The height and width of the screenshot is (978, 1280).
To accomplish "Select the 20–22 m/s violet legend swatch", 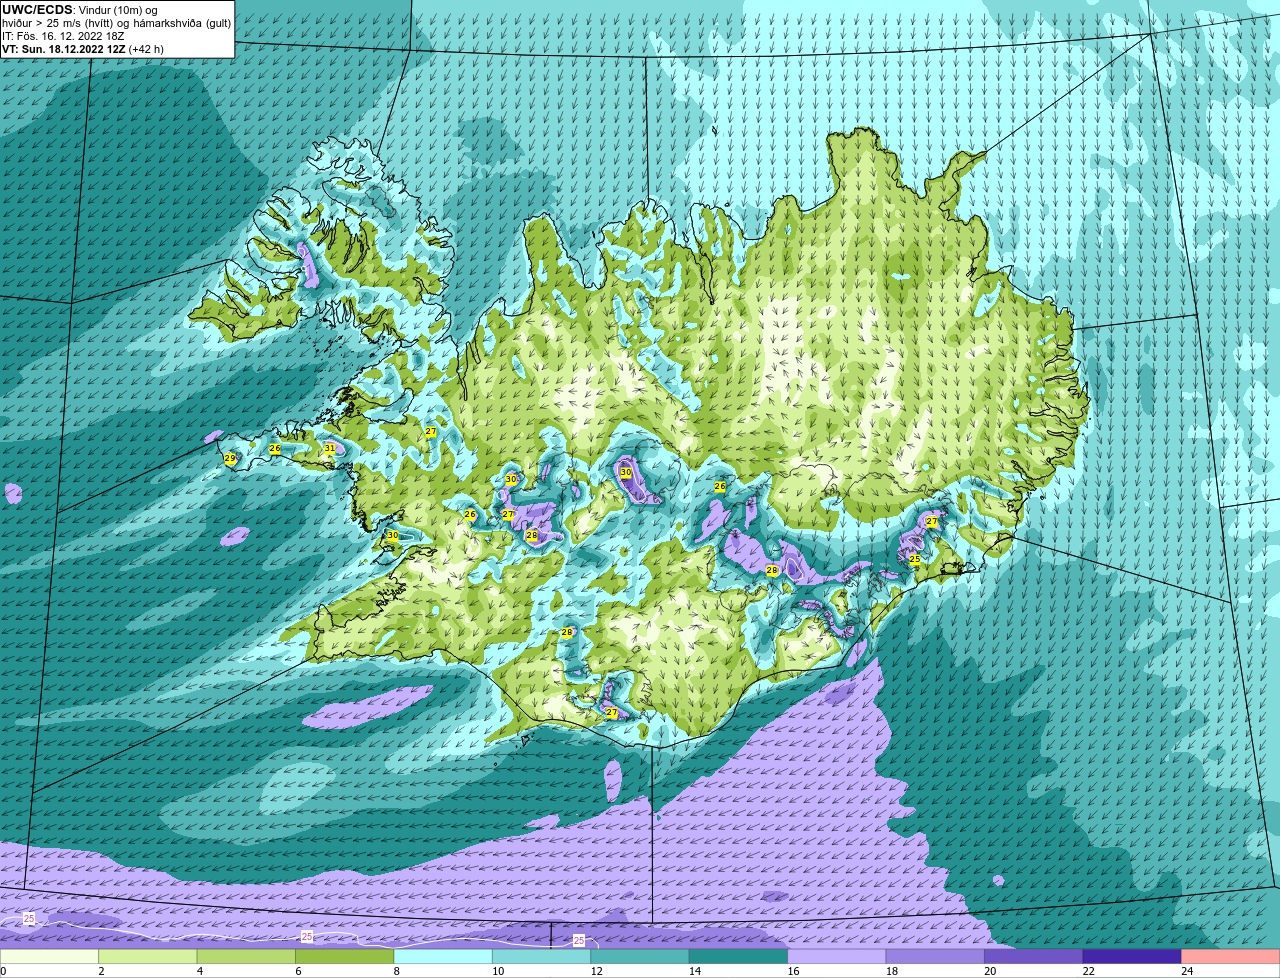I will (1033, 956).
